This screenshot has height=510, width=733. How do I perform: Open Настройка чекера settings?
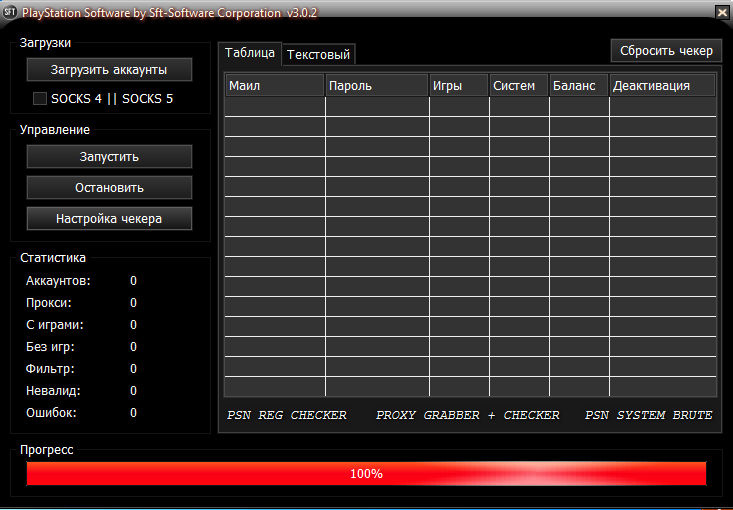pos(109,218)
